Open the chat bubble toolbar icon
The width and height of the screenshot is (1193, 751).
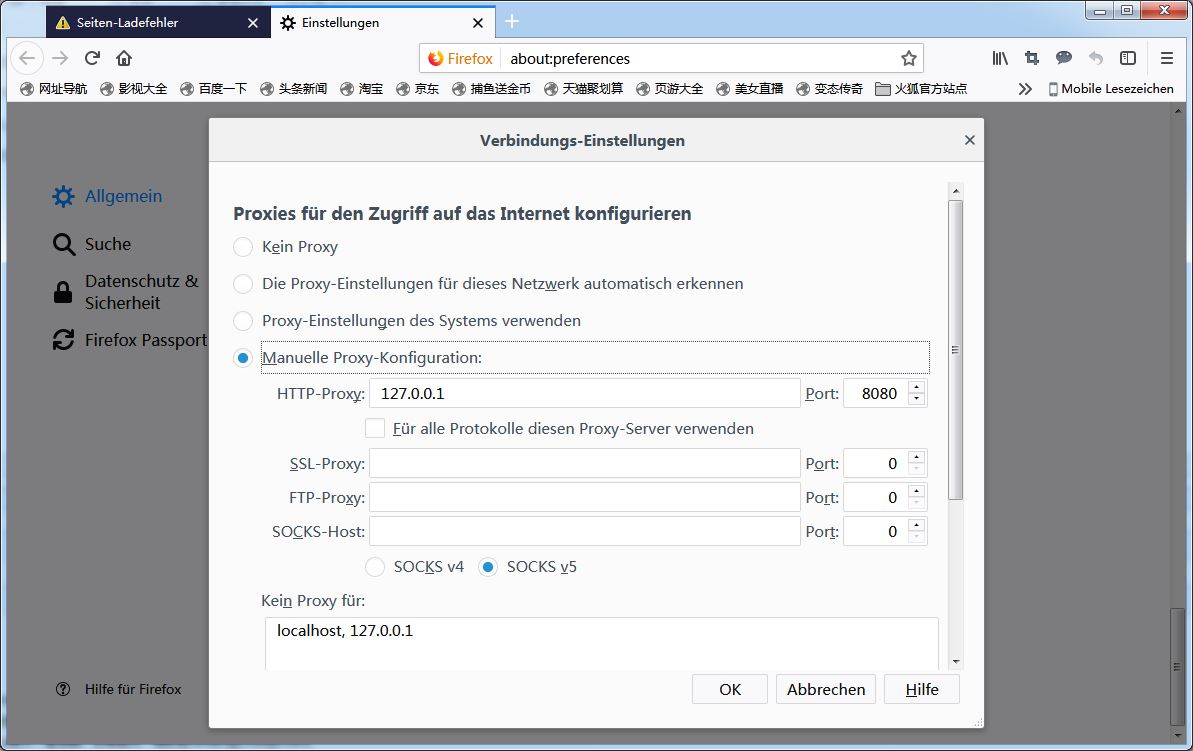tap(1064, 58)
